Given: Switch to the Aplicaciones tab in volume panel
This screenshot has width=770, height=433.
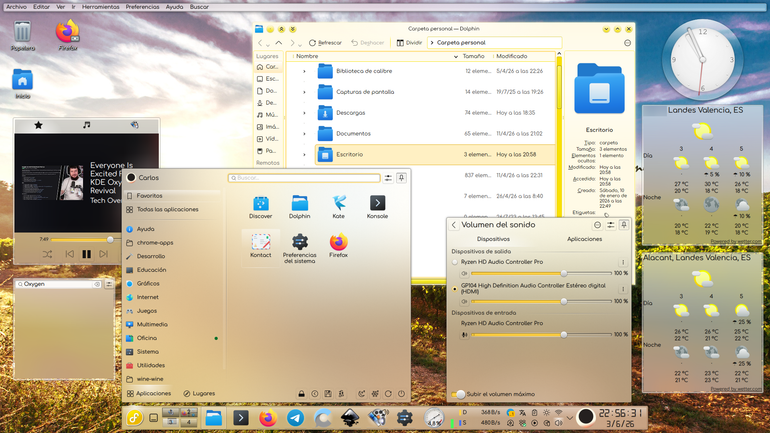Looking at the screenshot, I should (x=584, y=239).
